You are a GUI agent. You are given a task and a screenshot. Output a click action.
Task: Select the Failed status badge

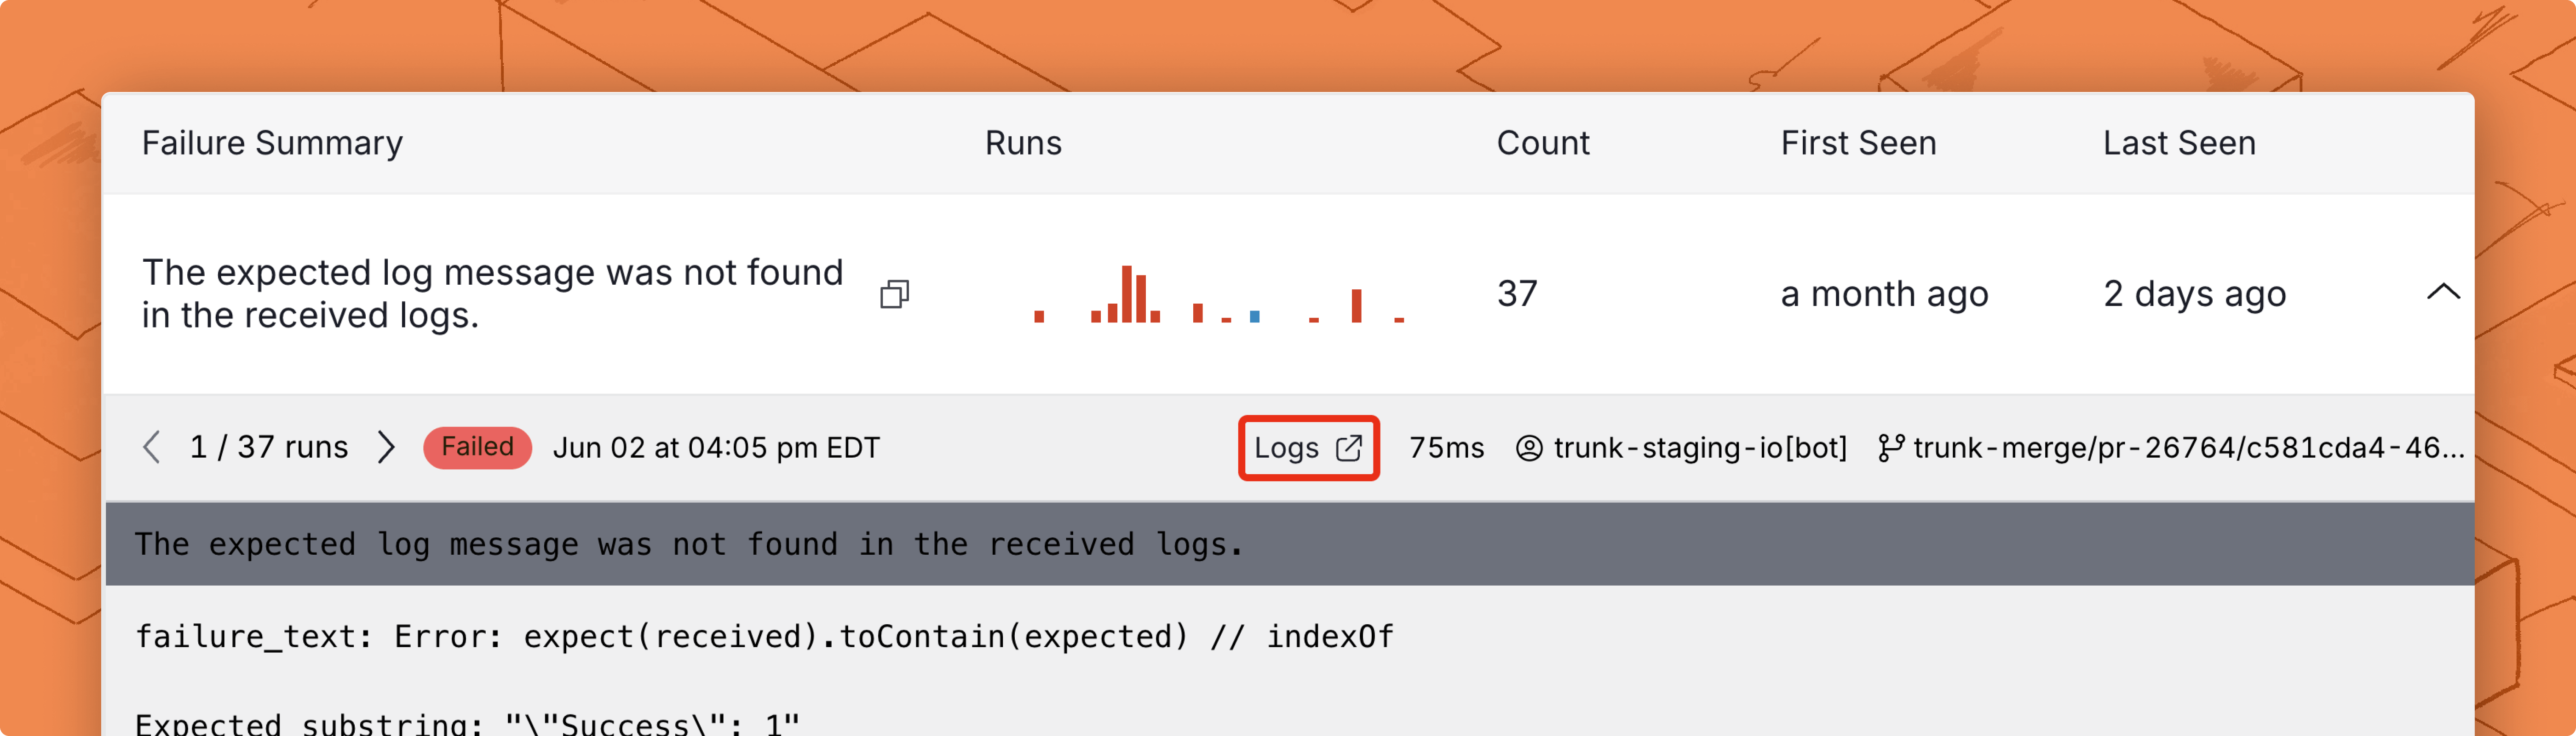point(477,447)
